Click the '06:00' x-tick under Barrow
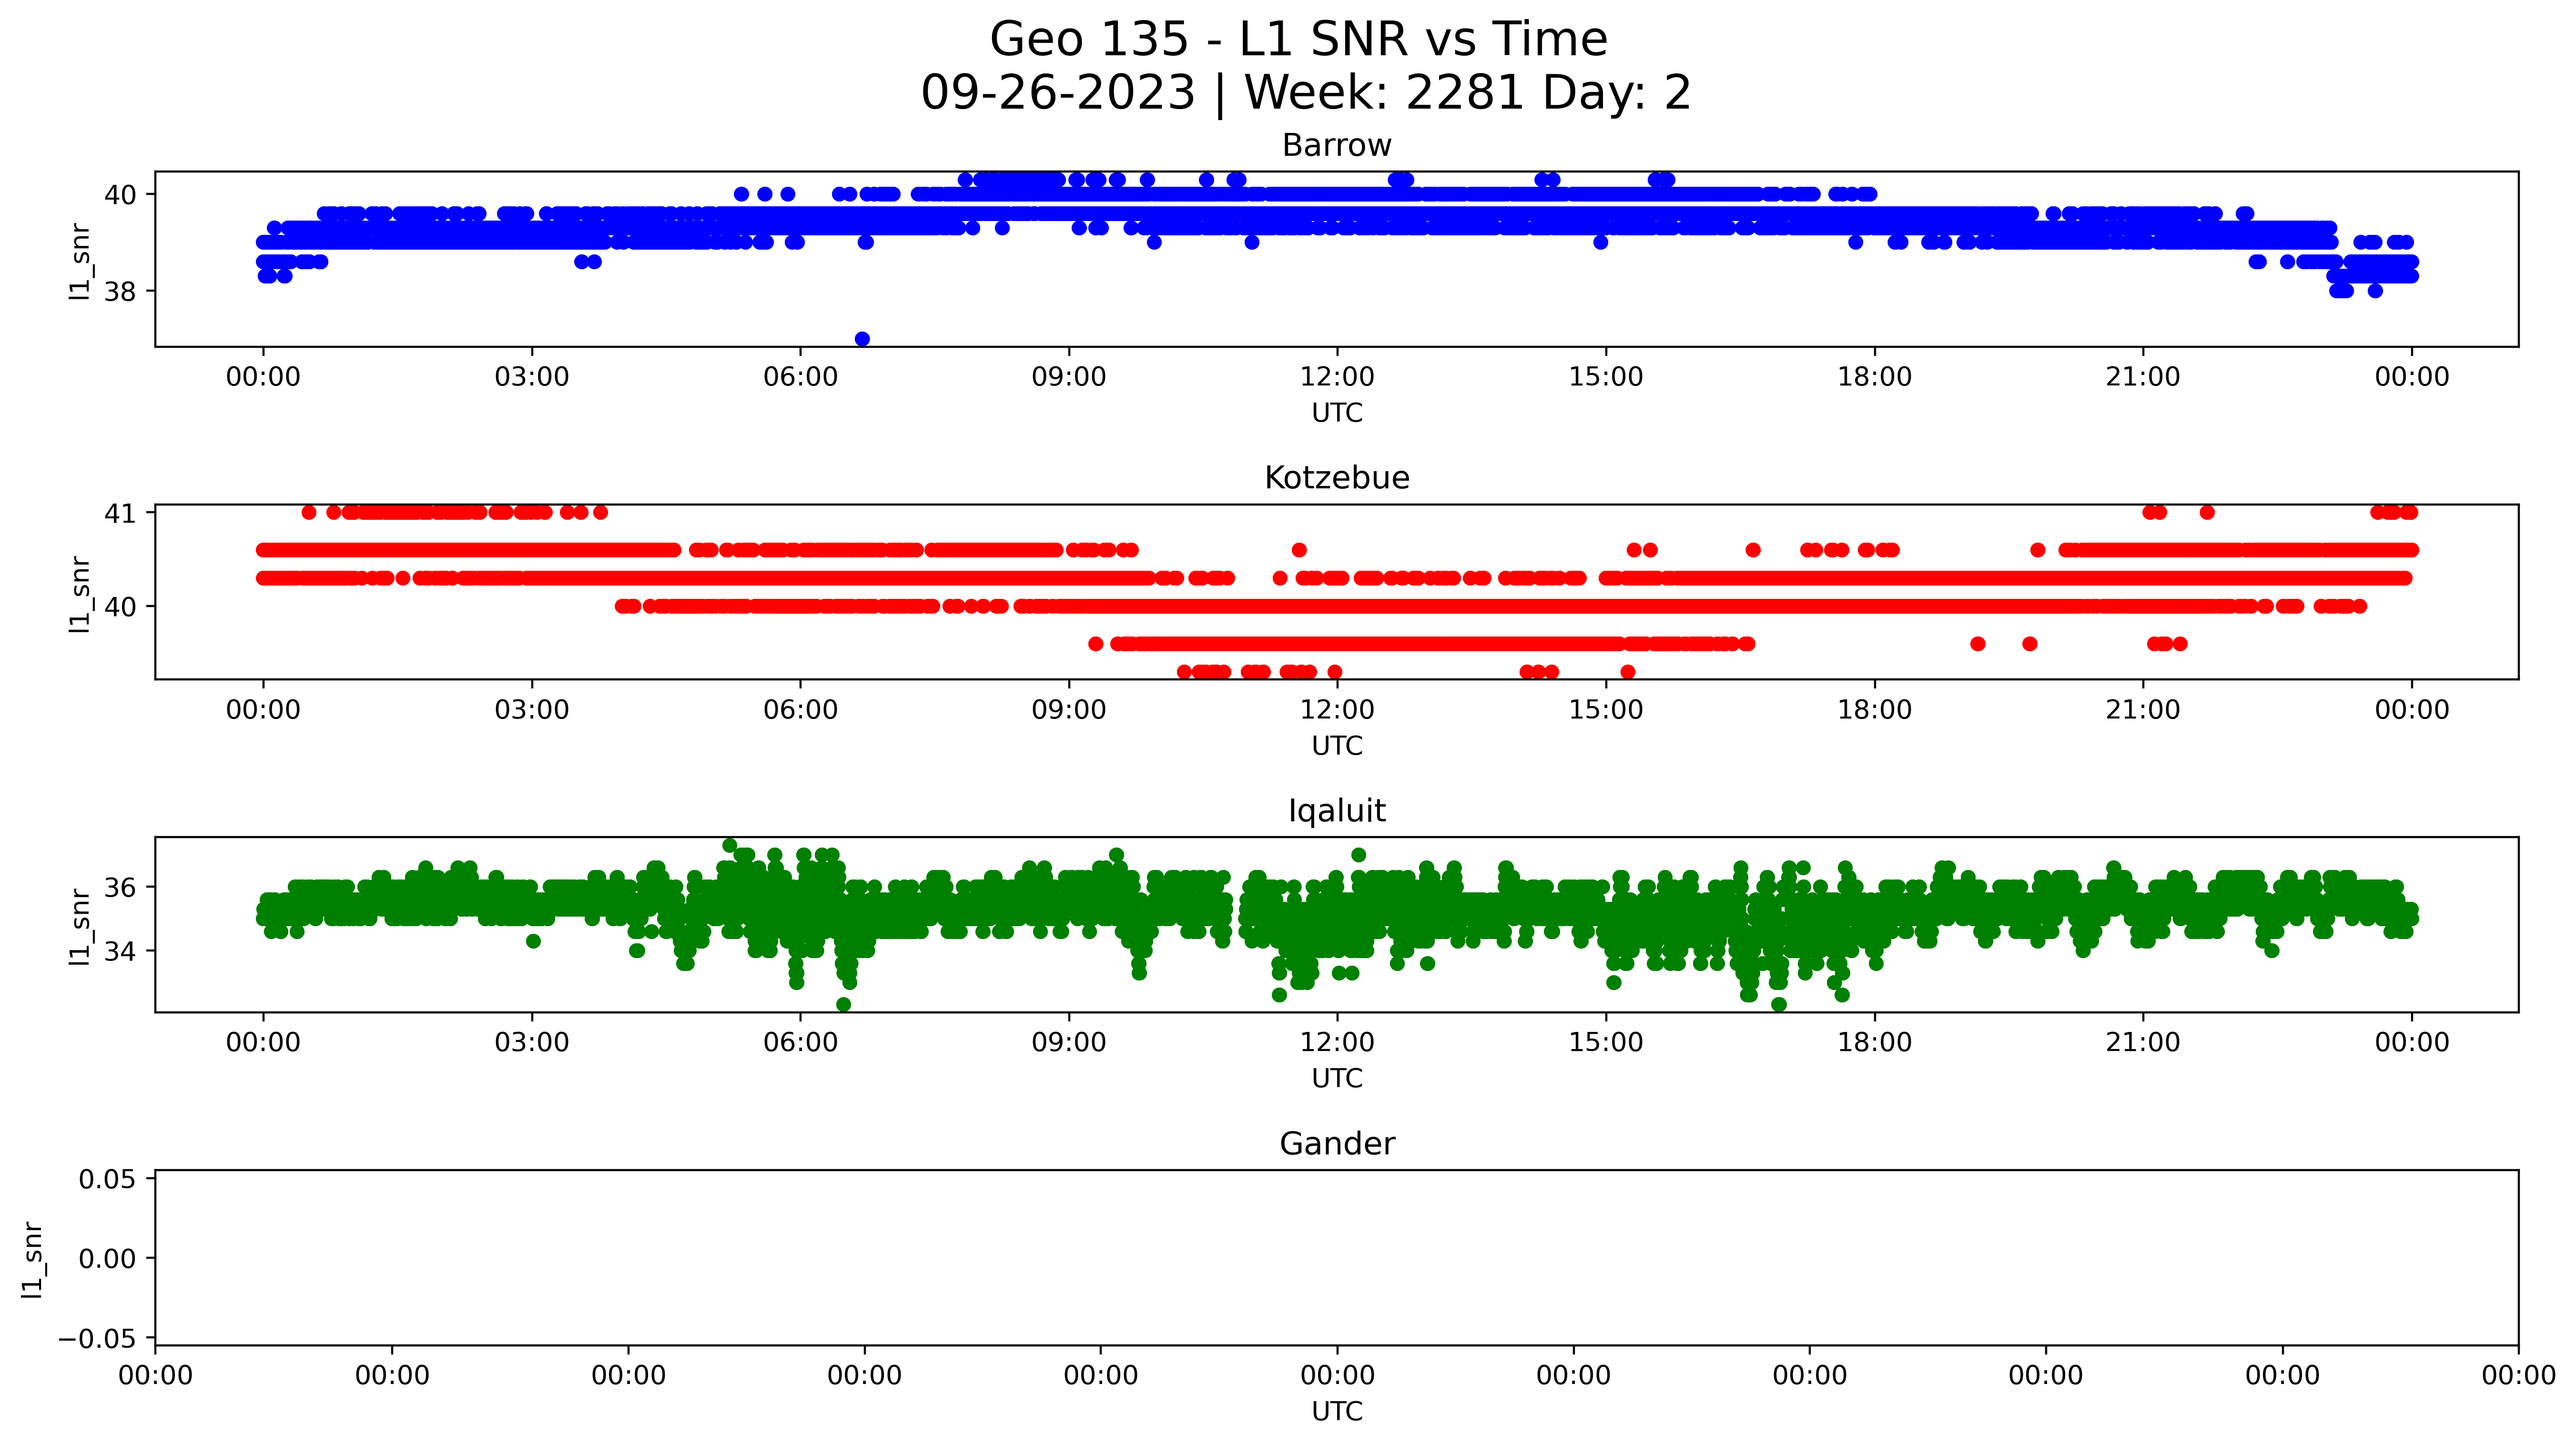Image resolution: width=2576 pixels, height=1445 pixels. 800,377
